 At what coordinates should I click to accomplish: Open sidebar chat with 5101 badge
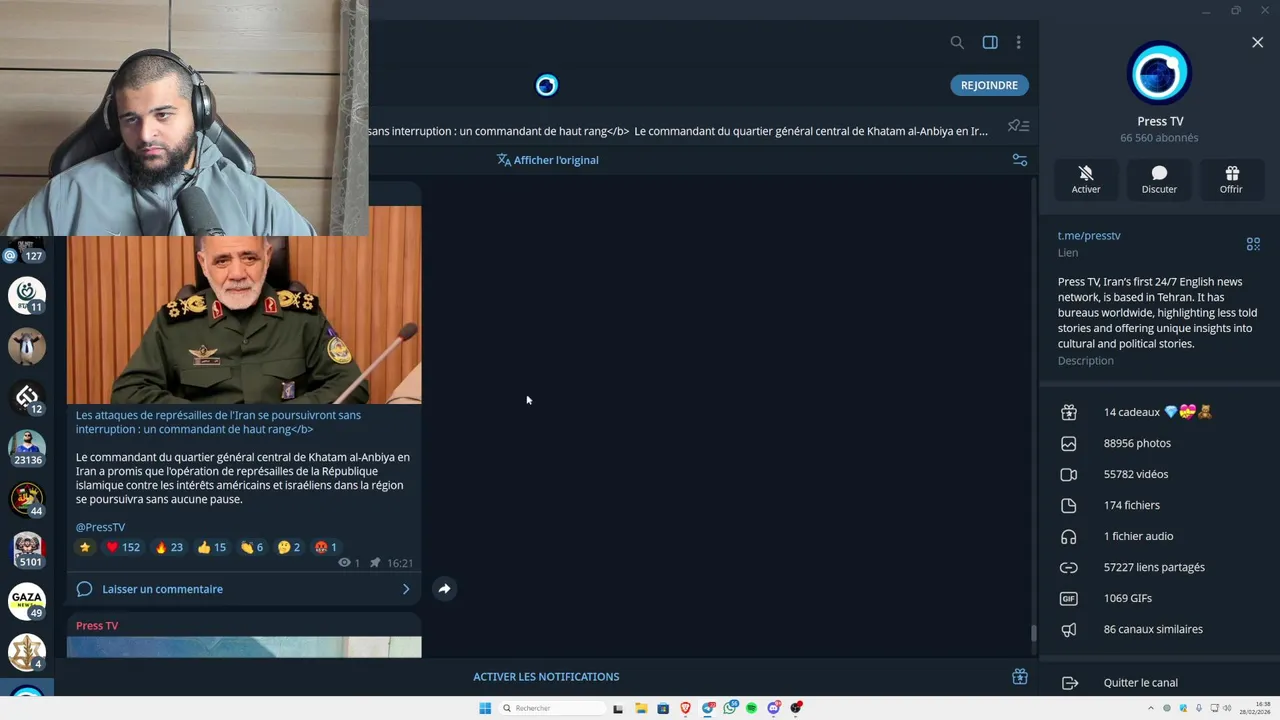click(27, 550)
